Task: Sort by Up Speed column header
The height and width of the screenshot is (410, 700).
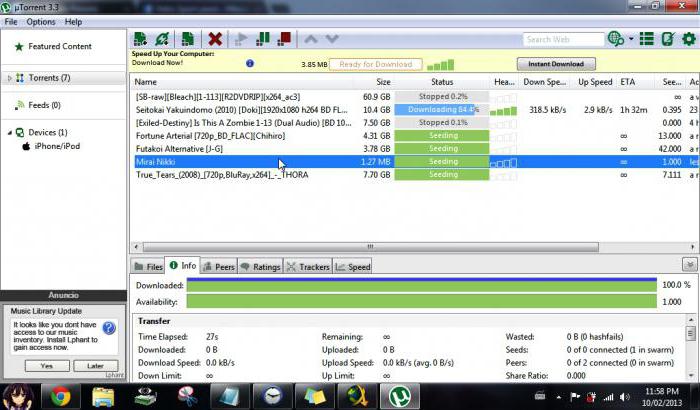Action: pos(595,82)
